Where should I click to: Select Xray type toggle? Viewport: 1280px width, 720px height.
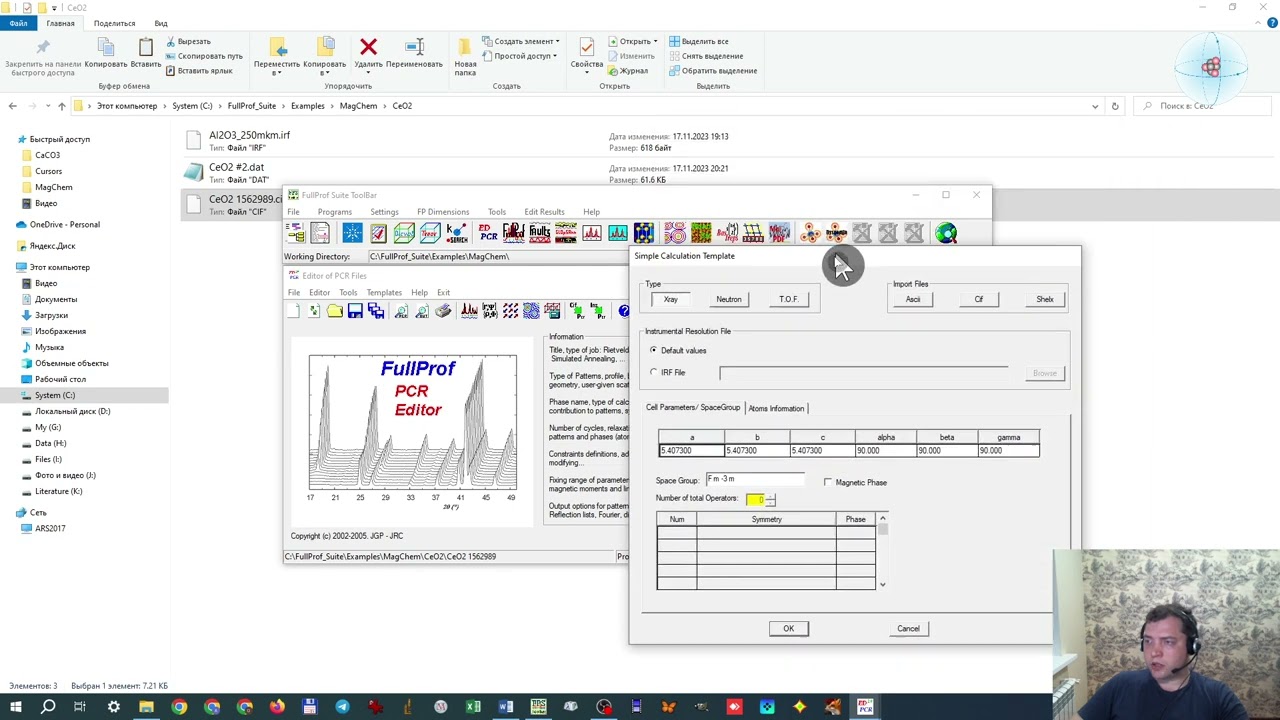pyautogui.click(x=671, y=299)
